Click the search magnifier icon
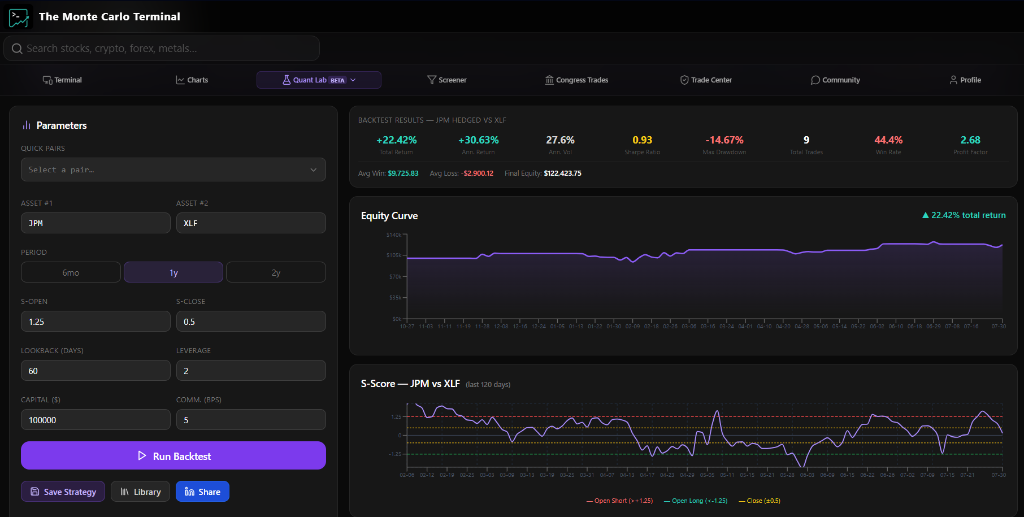The width and height of the screenshot is (1024, 517). coord(17,48)
